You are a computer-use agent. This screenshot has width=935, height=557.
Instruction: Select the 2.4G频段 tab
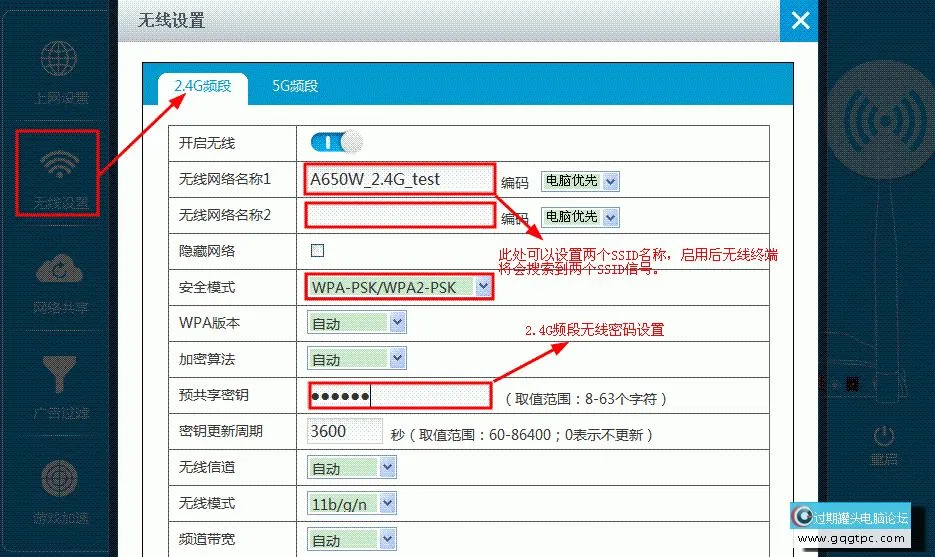pyautogui.click(x=202, y=86)
